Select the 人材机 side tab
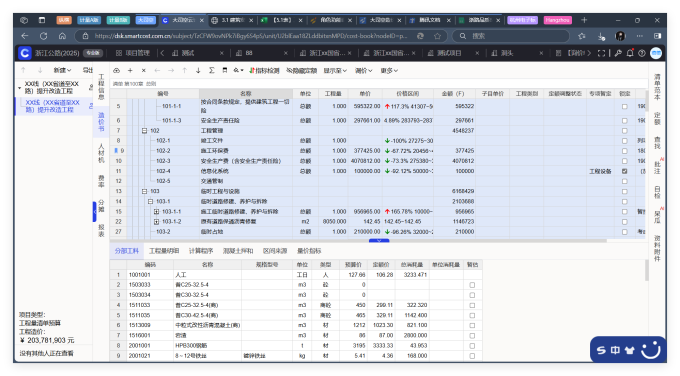Screen dimensions: 680x376 [101, 153]
